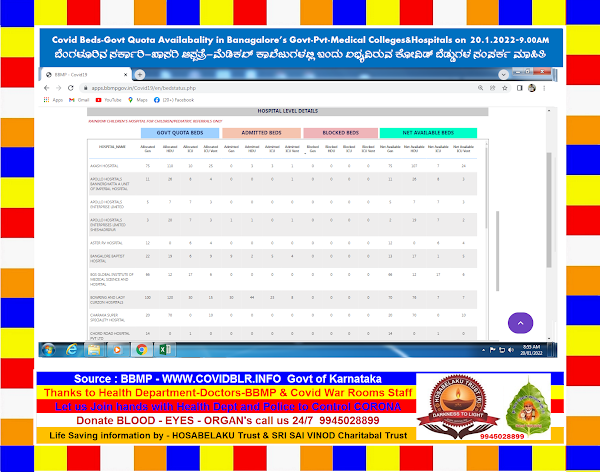Open the YouTube bookmark
The image size is (600, 472).
point(108,100)
